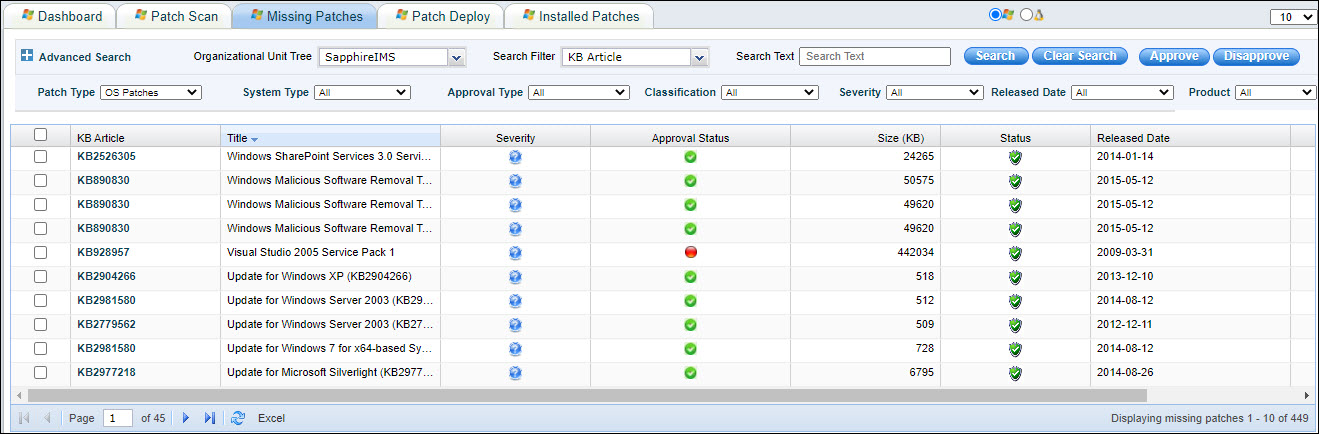Open the Installed Patches tab

tap(578, 16)
